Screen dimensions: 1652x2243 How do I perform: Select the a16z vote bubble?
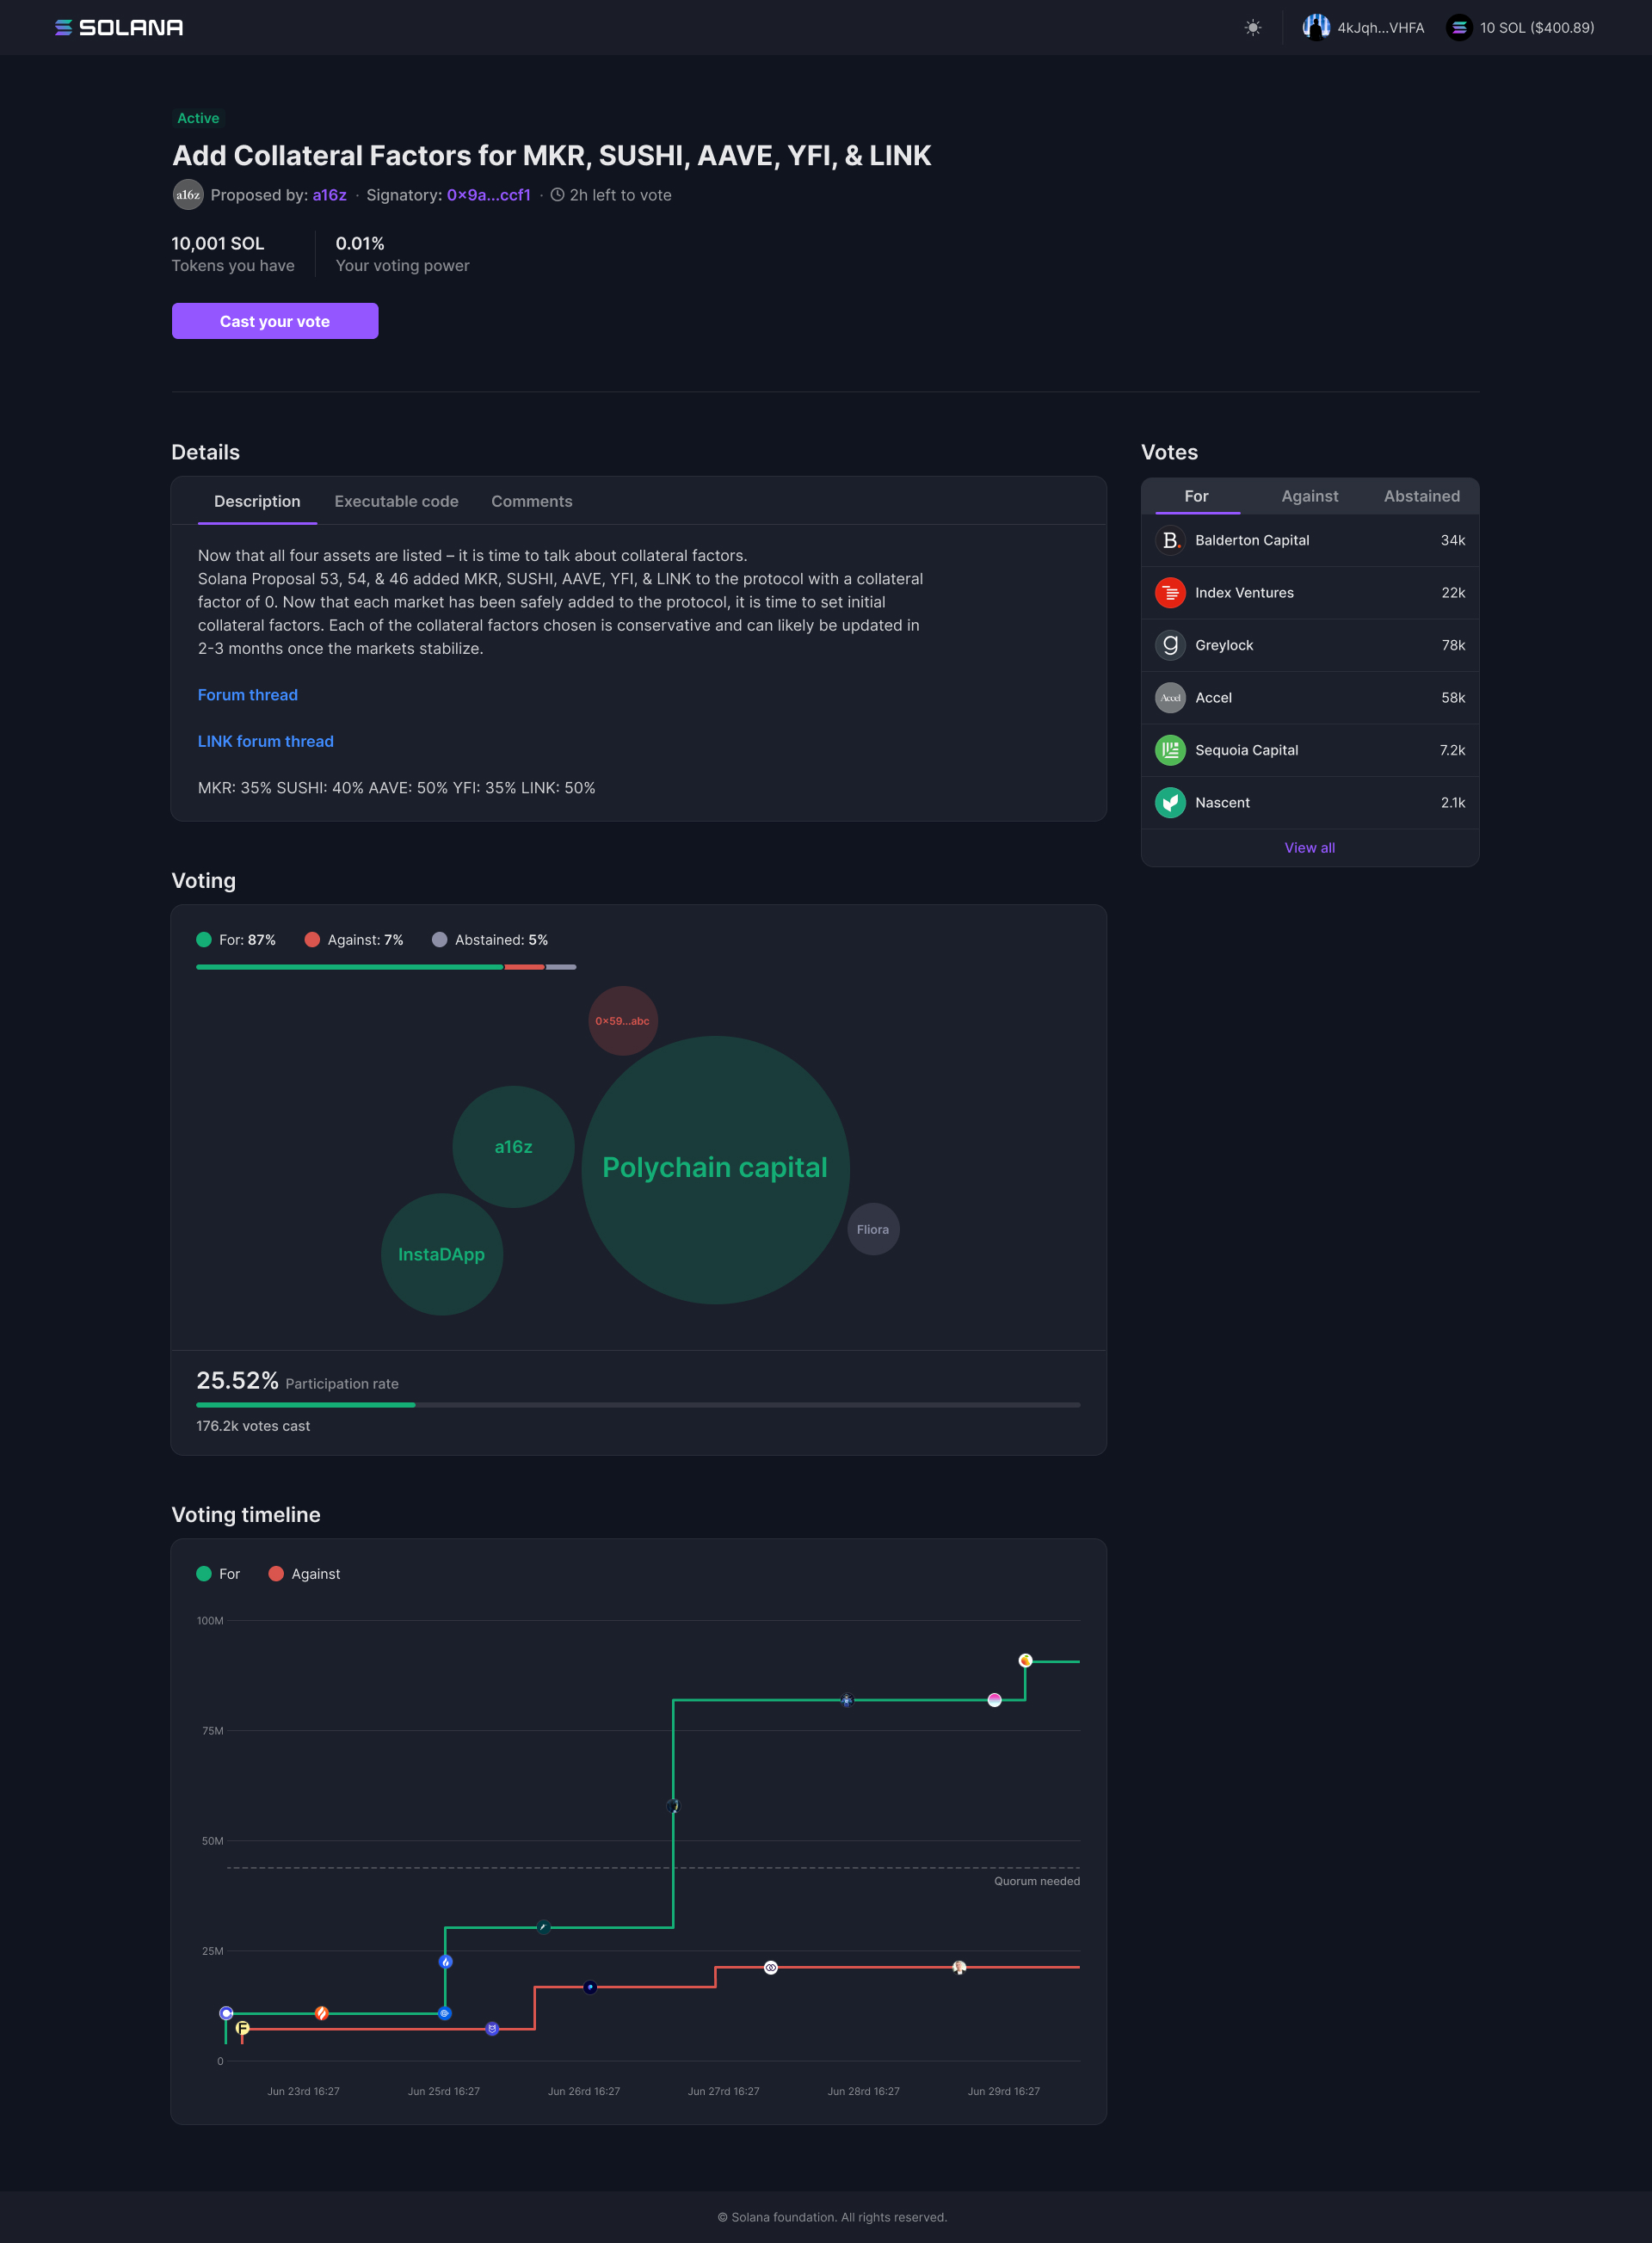pyautogui.click(x=513, y=1147)
